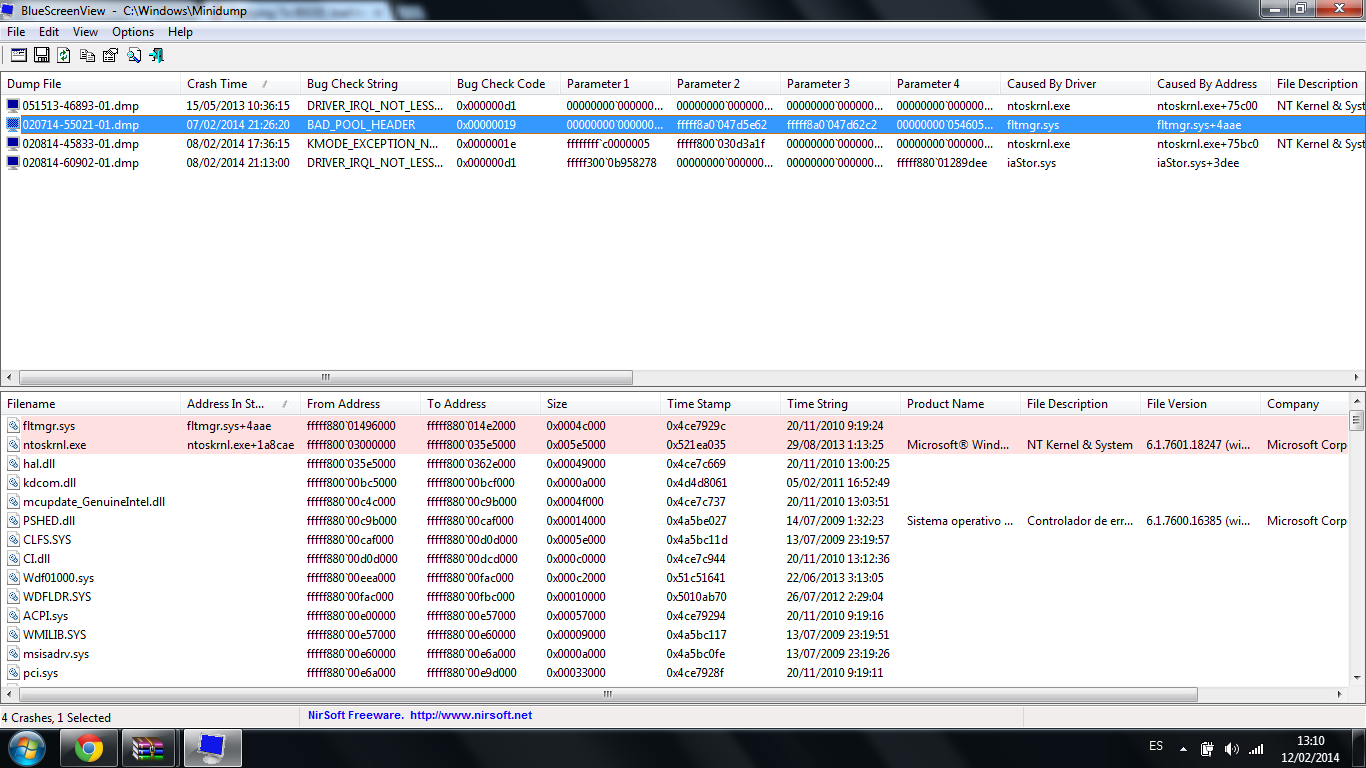Screen dimensions: 1366x768
Task: Open the volume speaker tray icon
Action: click(1231, 748)
